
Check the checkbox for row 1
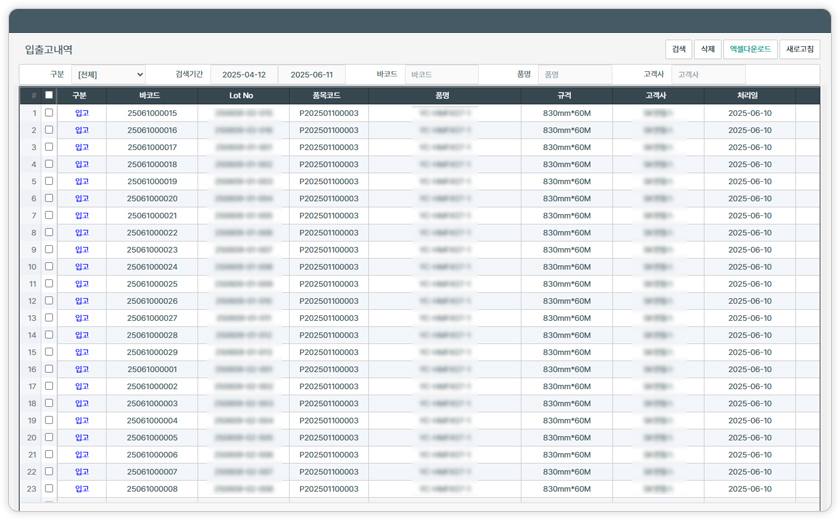(x=49, y=113)
